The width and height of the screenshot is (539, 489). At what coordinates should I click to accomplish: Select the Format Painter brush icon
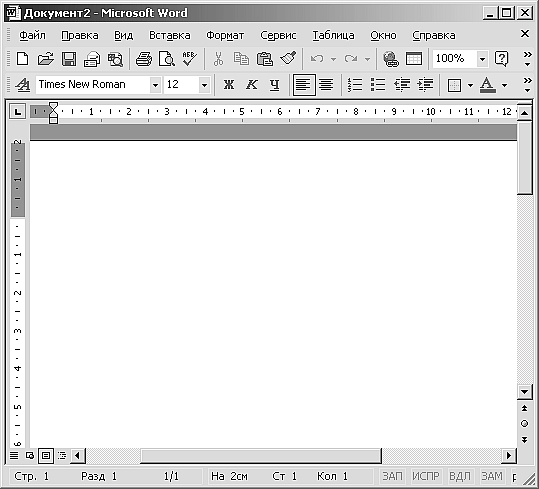[x=288, y=59]
